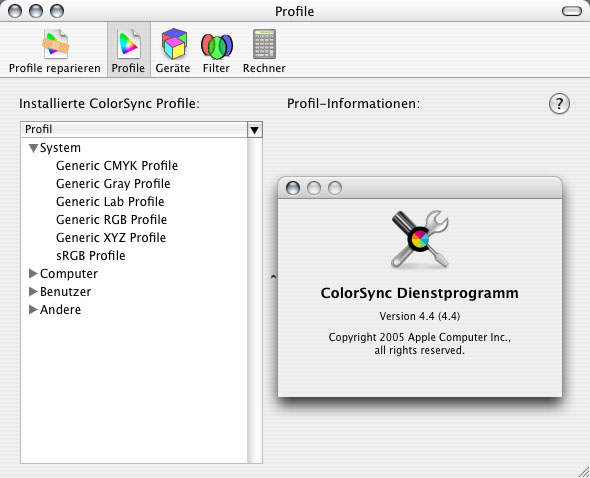Open the Geräte color cube icon
This screenshot has width=590, height=478.
pyautogui.click(x=173, y=51)
